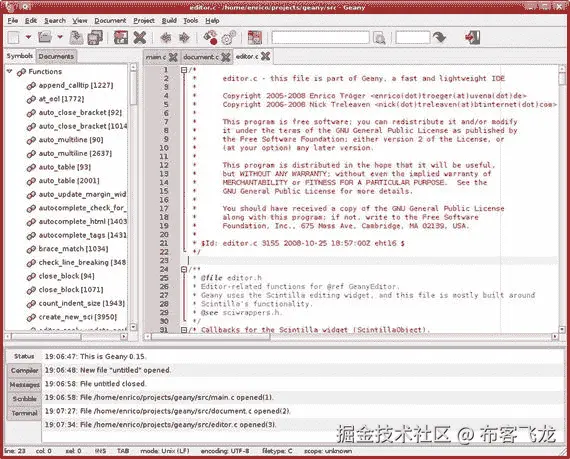
Task: Close current file using toolbar X icon
Action: pyautogui.click(x=140, y=37)
